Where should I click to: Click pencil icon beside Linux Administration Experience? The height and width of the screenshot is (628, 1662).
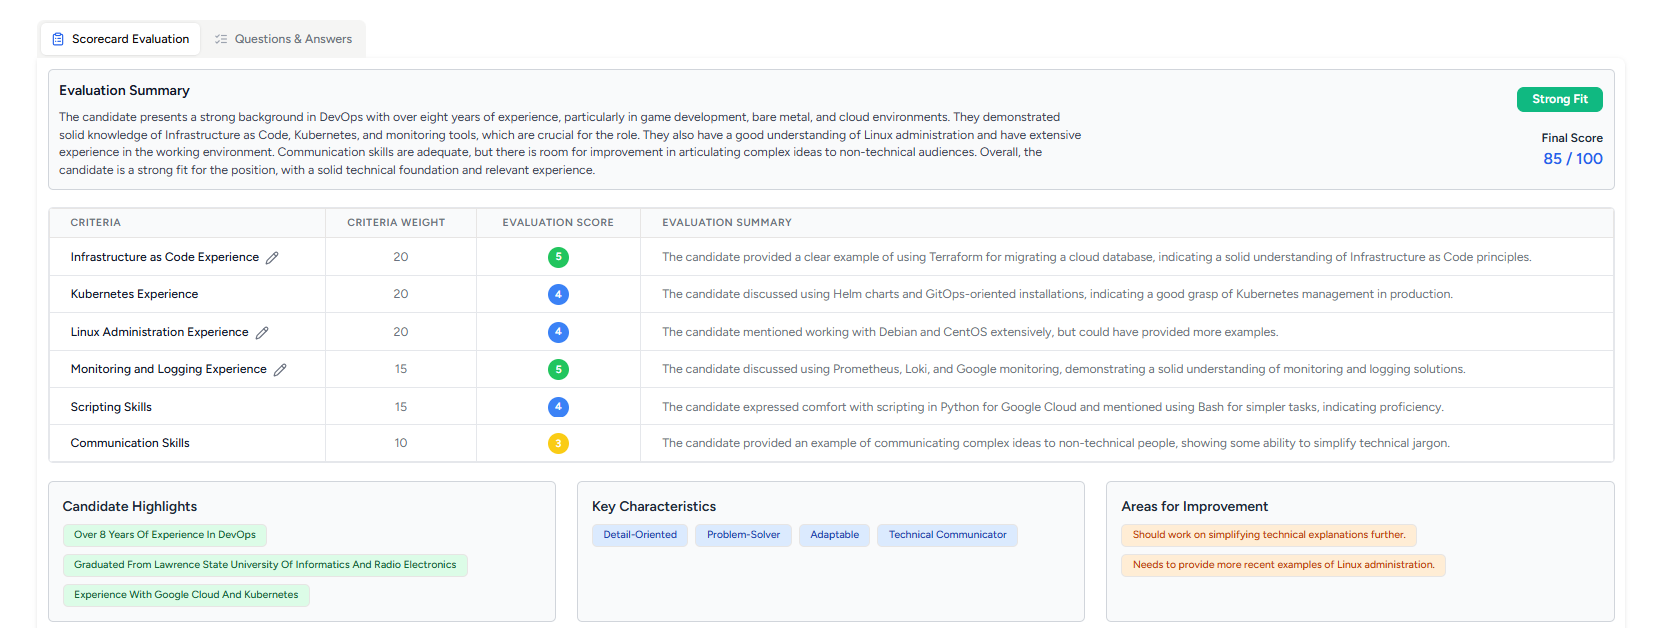pos(262,333)
